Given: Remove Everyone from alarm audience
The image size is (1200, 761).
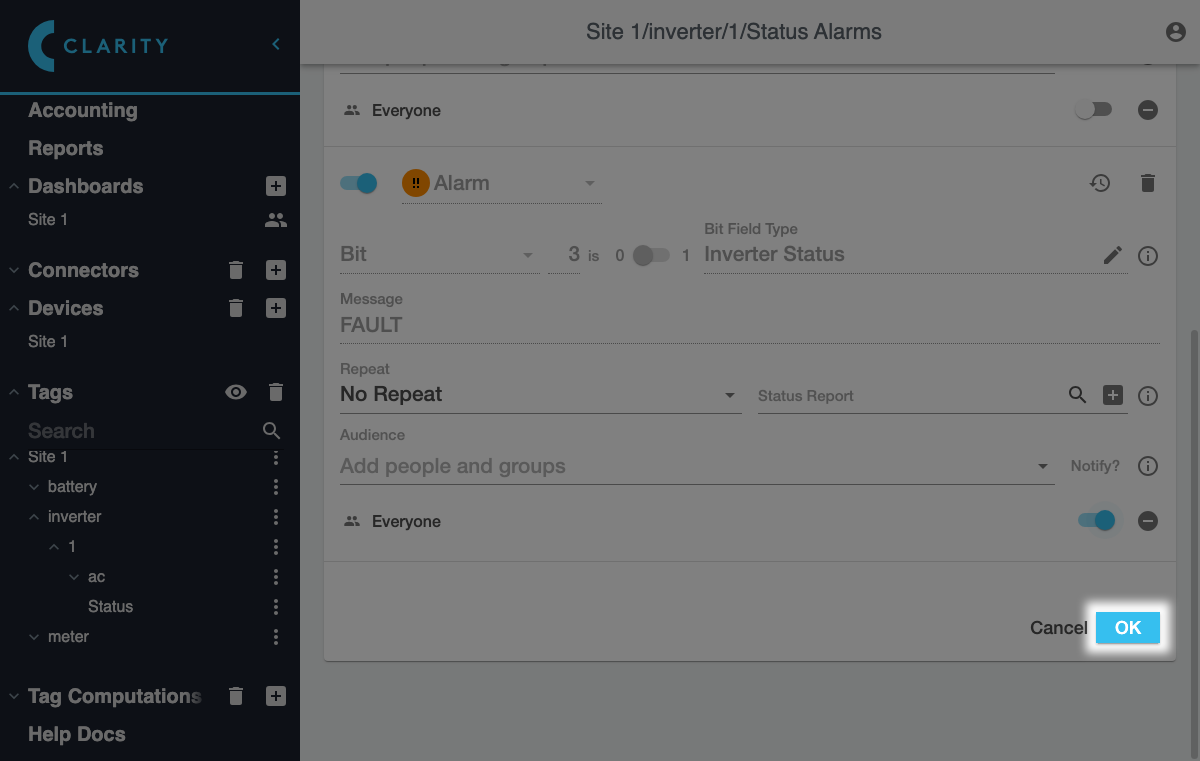Looking at the screenshot, I should (x=1148, y=521).
